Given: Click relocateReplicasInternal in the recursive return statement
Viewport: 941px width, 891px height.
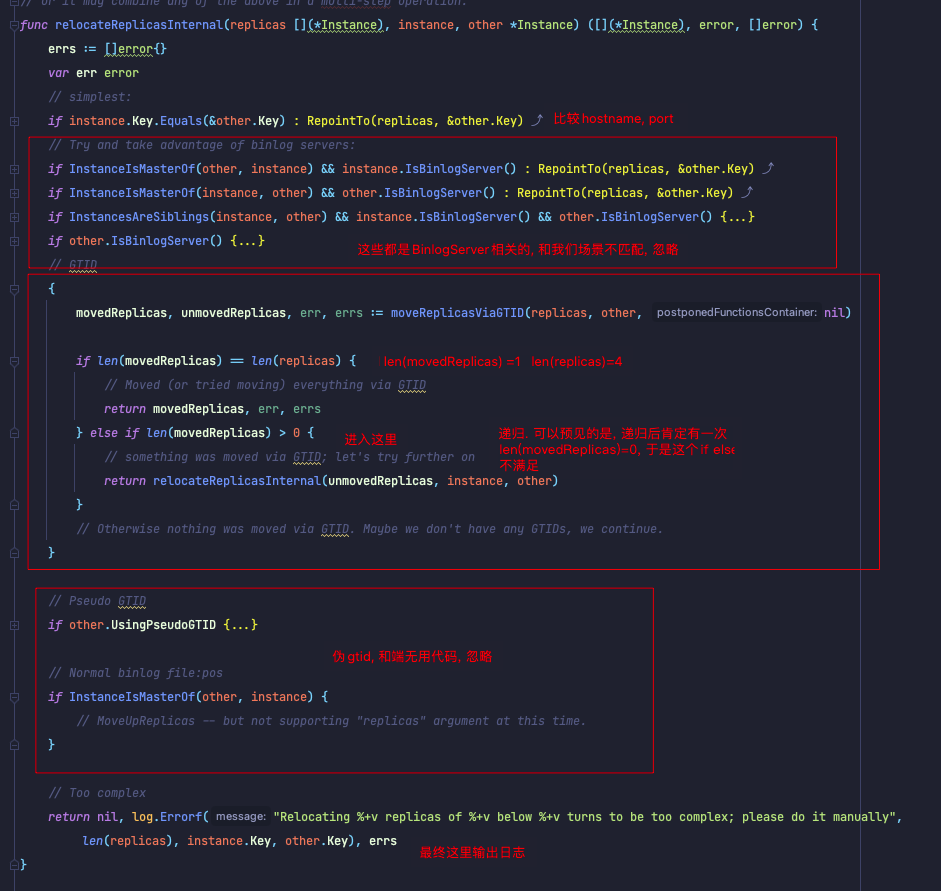Looking at the screenshot, I should pyautogui.click(x=237, y=481).
